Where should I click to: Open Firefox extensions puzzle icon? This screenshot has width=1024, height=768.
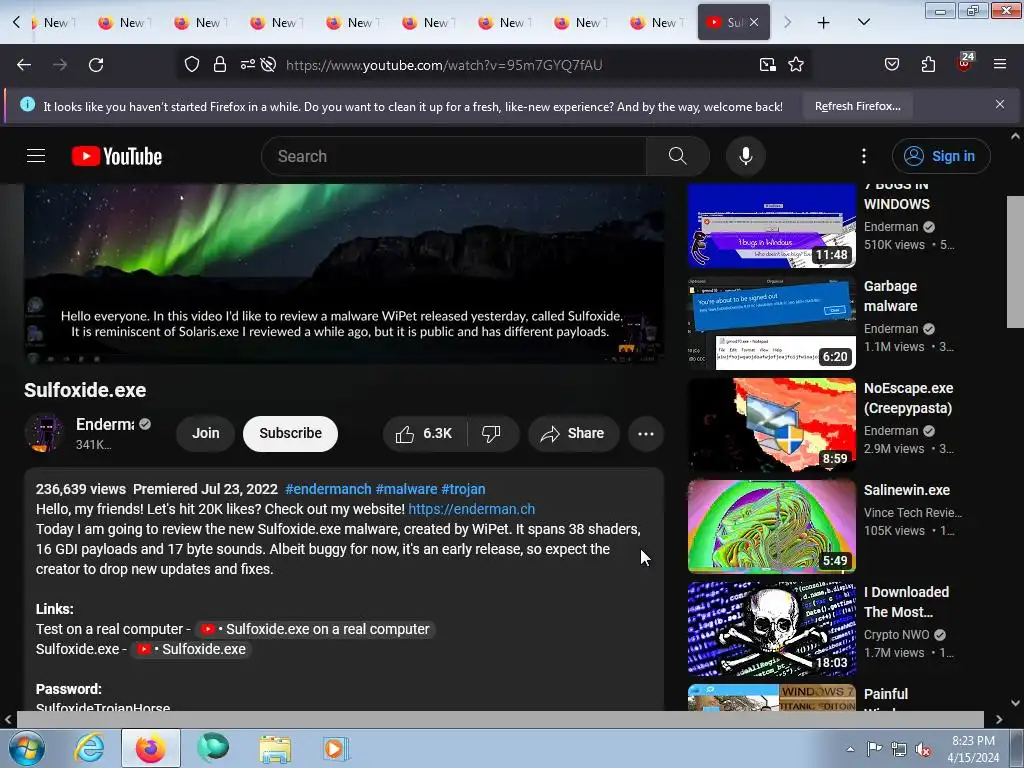pyautogui.click(x=928, y=65)
